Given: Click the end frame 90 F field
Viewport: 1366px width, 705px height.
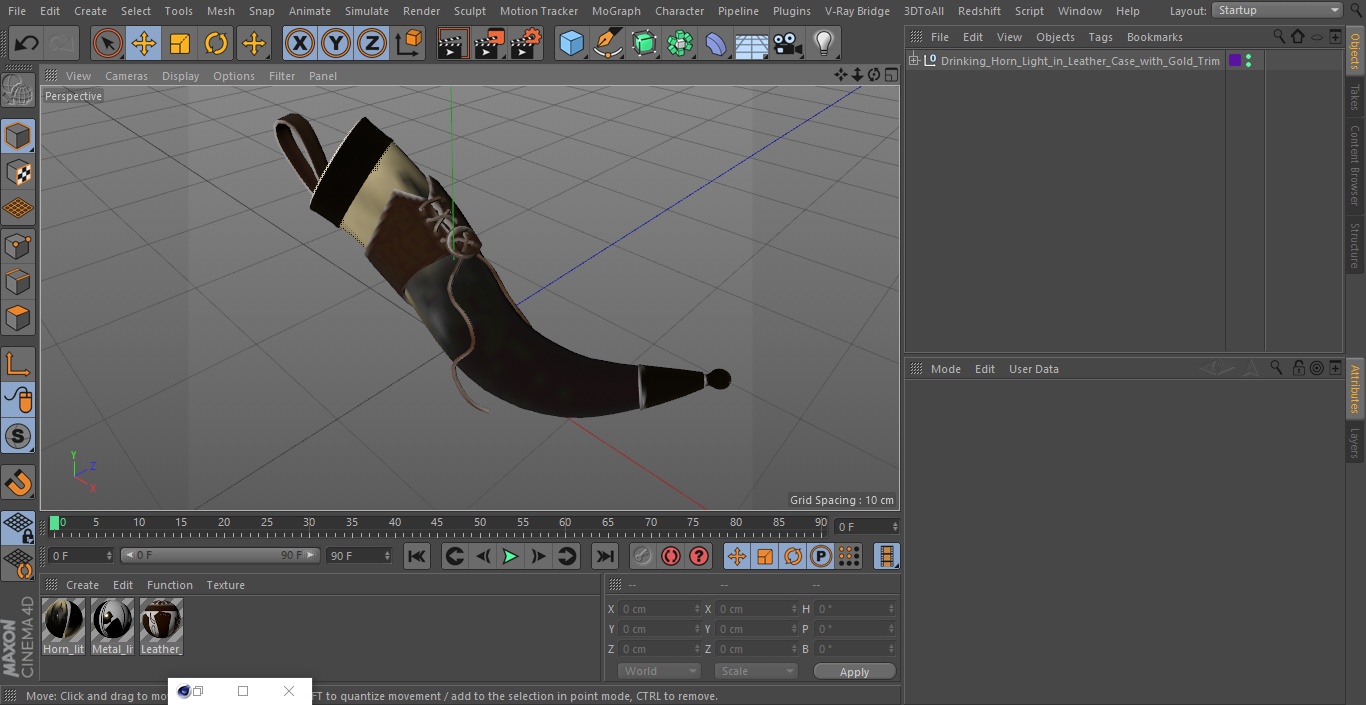Looking at the screenshot, I should click(x=359, y=555).
